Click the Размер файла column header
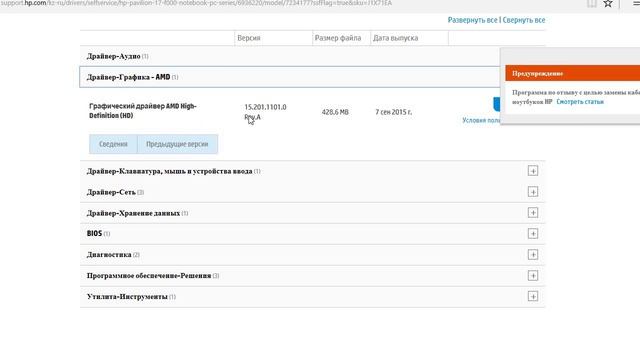Screen dimensions: 640x360 (x=338, y=38)
